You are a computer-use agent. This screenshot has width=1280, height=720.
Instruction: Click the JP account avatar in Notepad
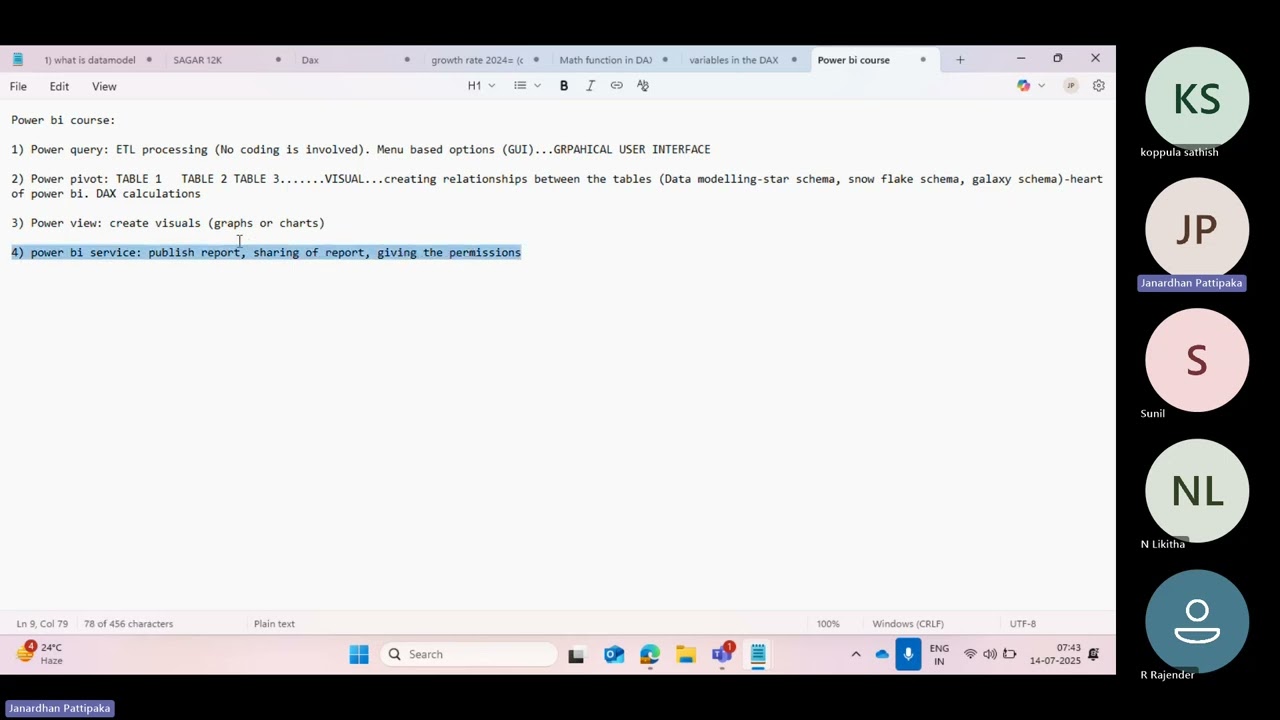point(1070,86)
